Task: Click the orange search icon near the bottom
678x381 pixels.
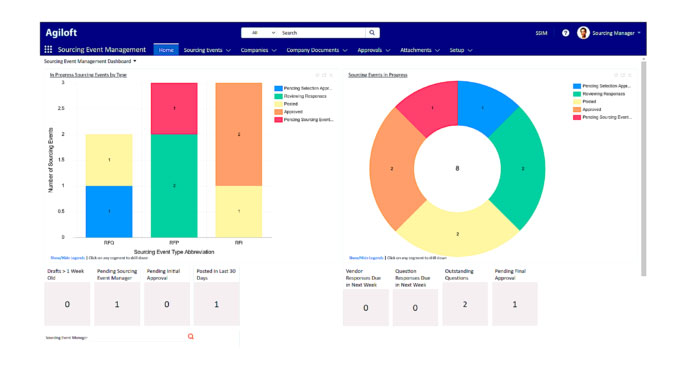Action: tap(191, 336)
